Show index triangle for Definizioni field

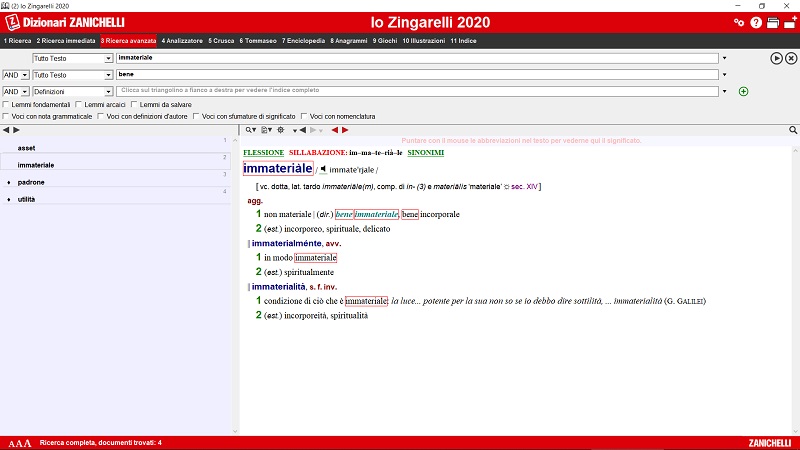click(724, 91)
